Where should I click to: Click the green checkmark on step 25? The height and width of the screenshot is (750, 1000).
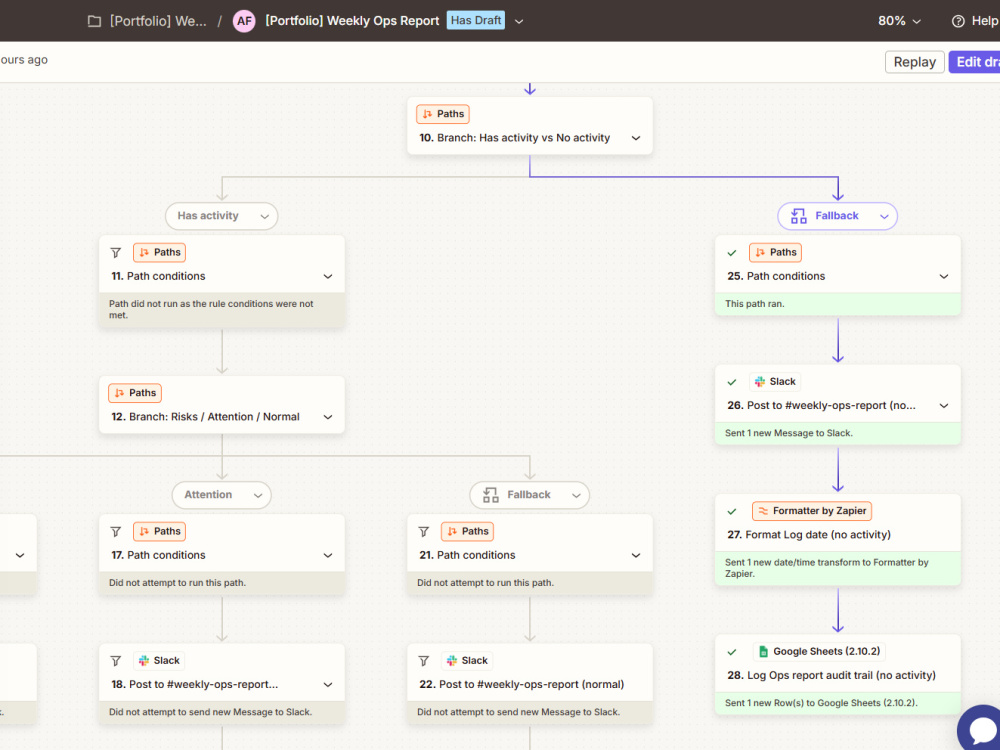click(732, 253)
